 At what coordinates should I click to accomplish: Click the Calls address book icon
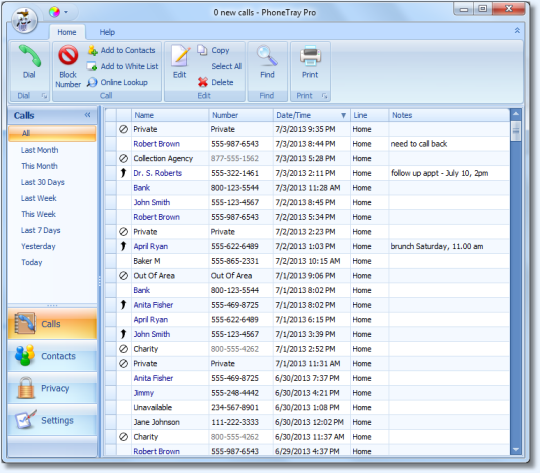[x=24, y=323]
